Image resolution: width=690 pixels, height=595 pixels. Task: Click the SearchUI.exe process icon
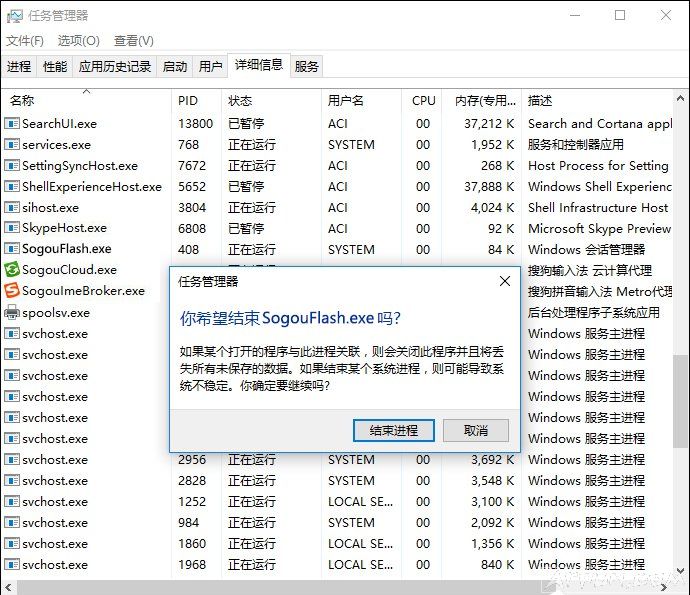[12, 124]
